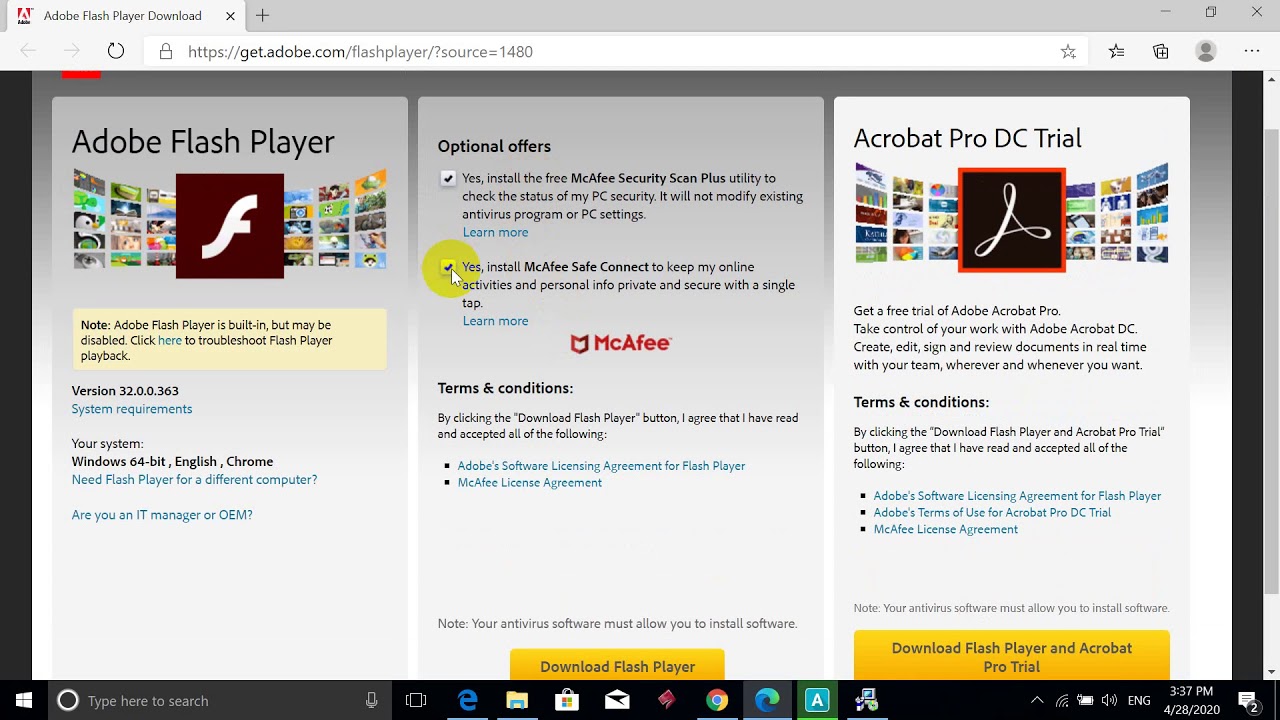
Task: Click 'here' to troubleshoot Flash Player
Action: (170, 340)
